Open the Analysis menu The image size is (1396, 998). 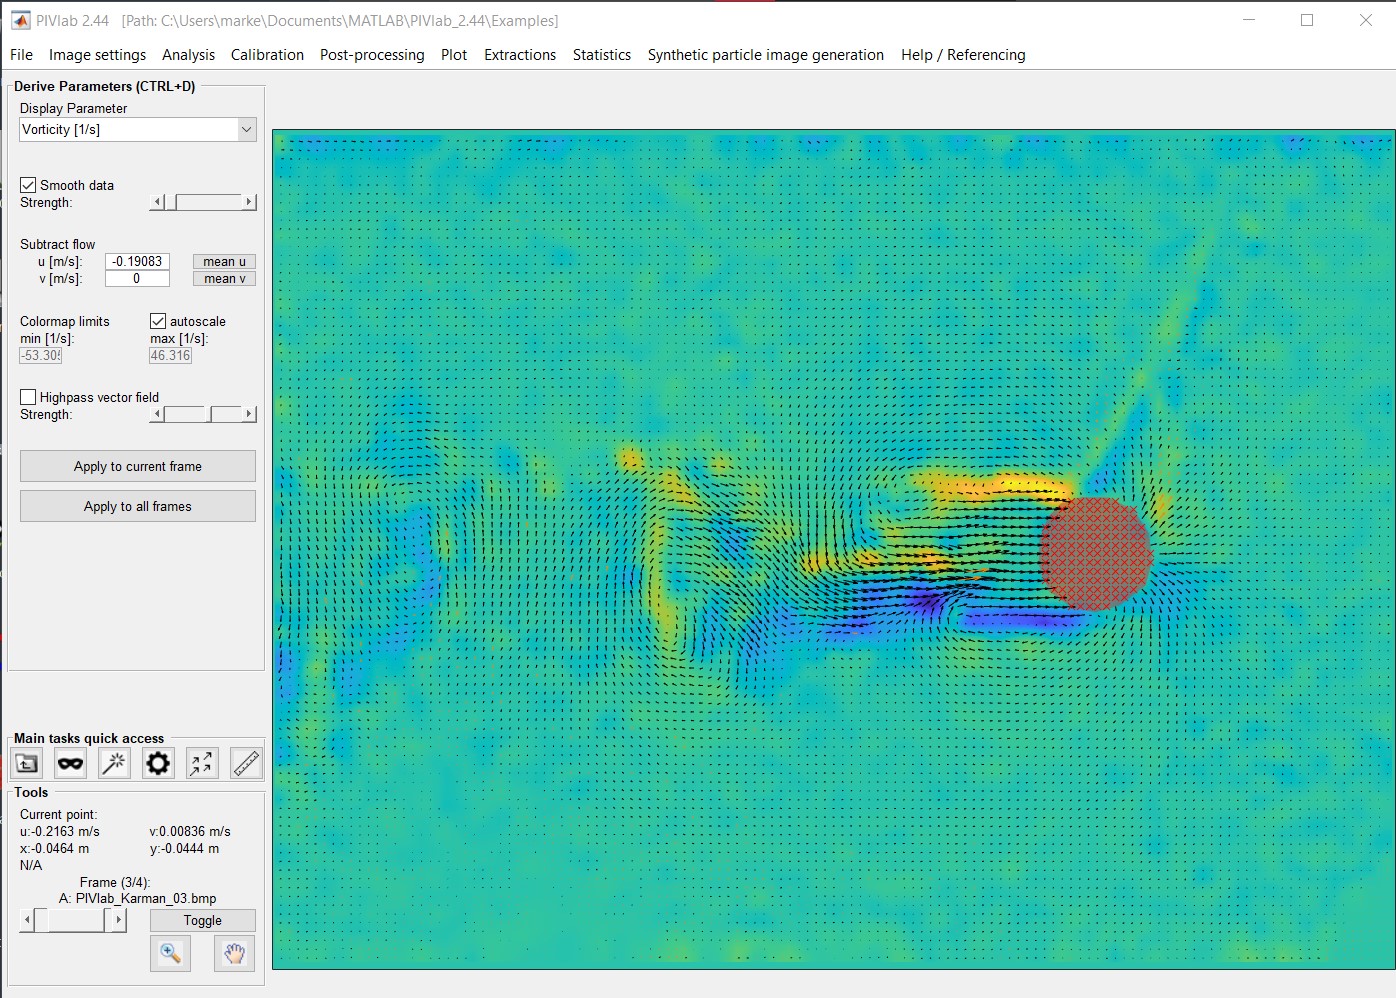click(188, 55)
